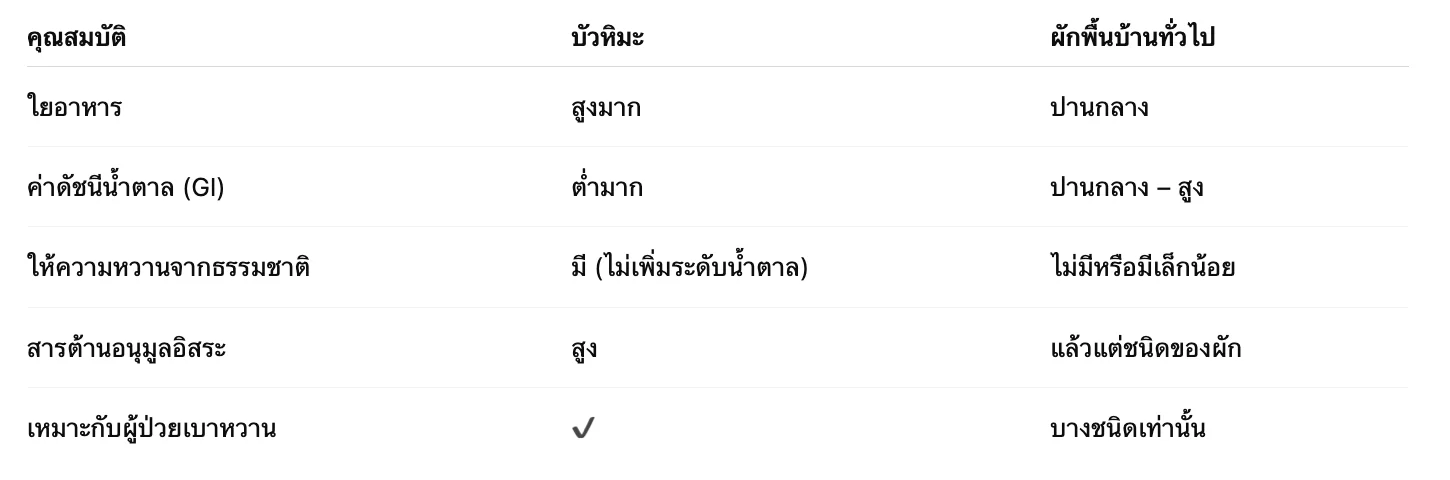Click the แล้วแต่ชนิดของผัก cell
The image size is (1450, 480).
(x=1145, y=349)
